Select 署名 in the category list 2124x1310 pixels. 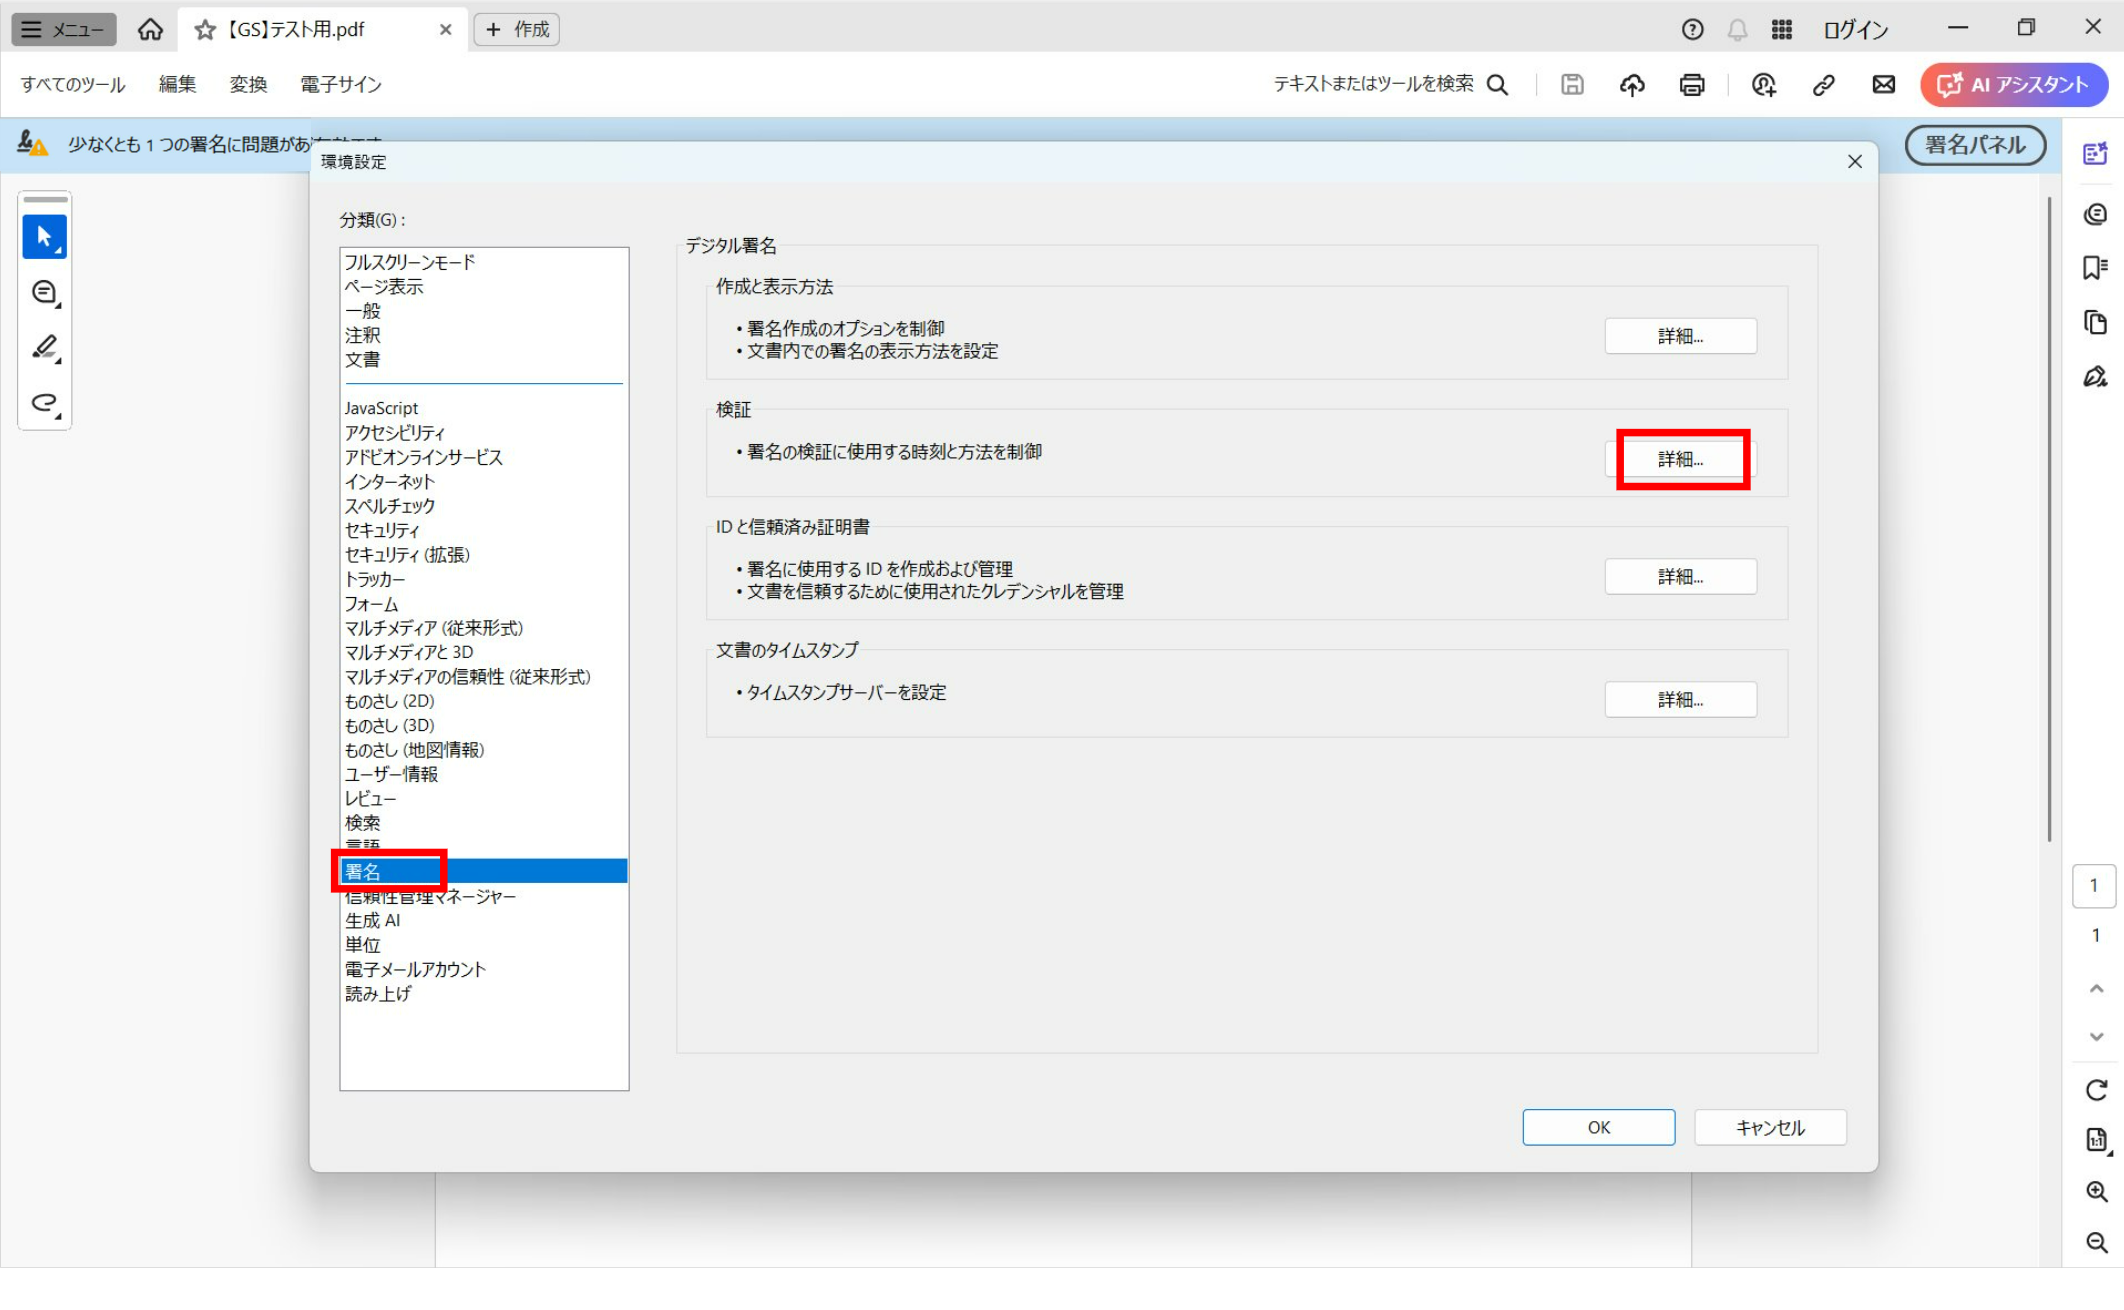click(x=388, y=871)
